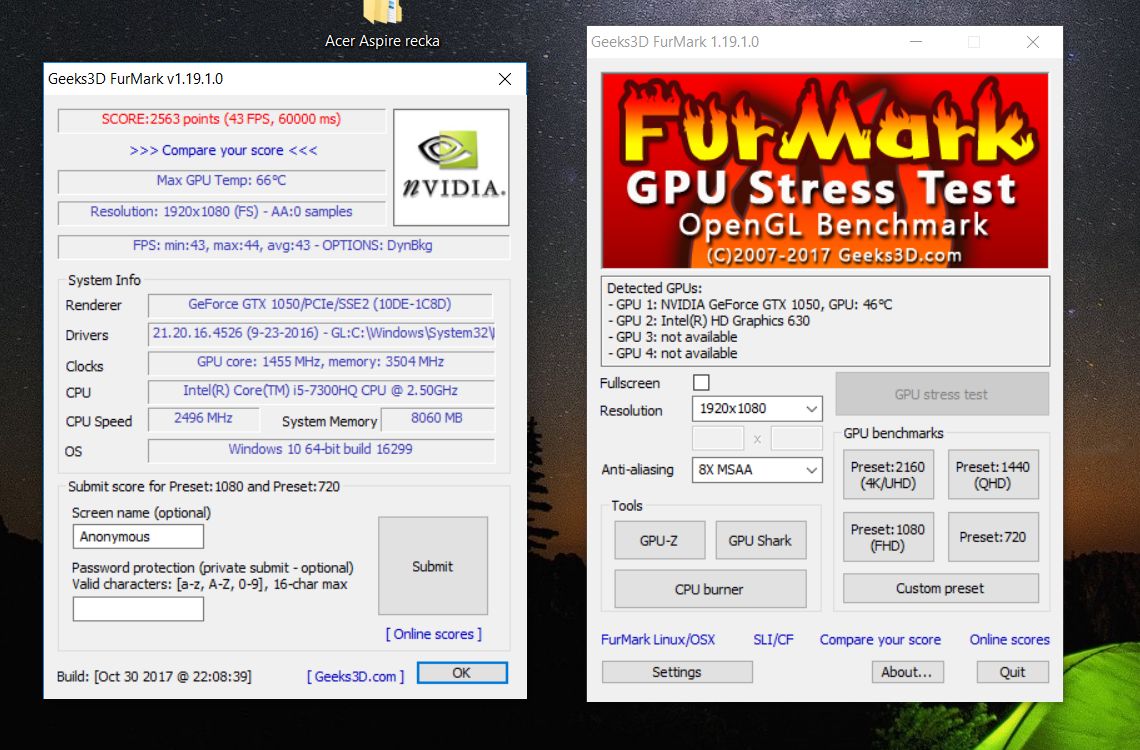Run the Preset:720 benchmark
Image resolution: width=1140 pixels, height=750 pixels.
point(992,537)
